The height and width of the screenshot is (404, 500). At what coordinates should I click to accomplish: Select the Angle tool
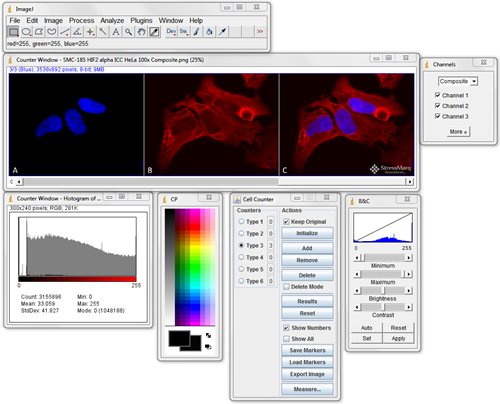click(77, 32)
